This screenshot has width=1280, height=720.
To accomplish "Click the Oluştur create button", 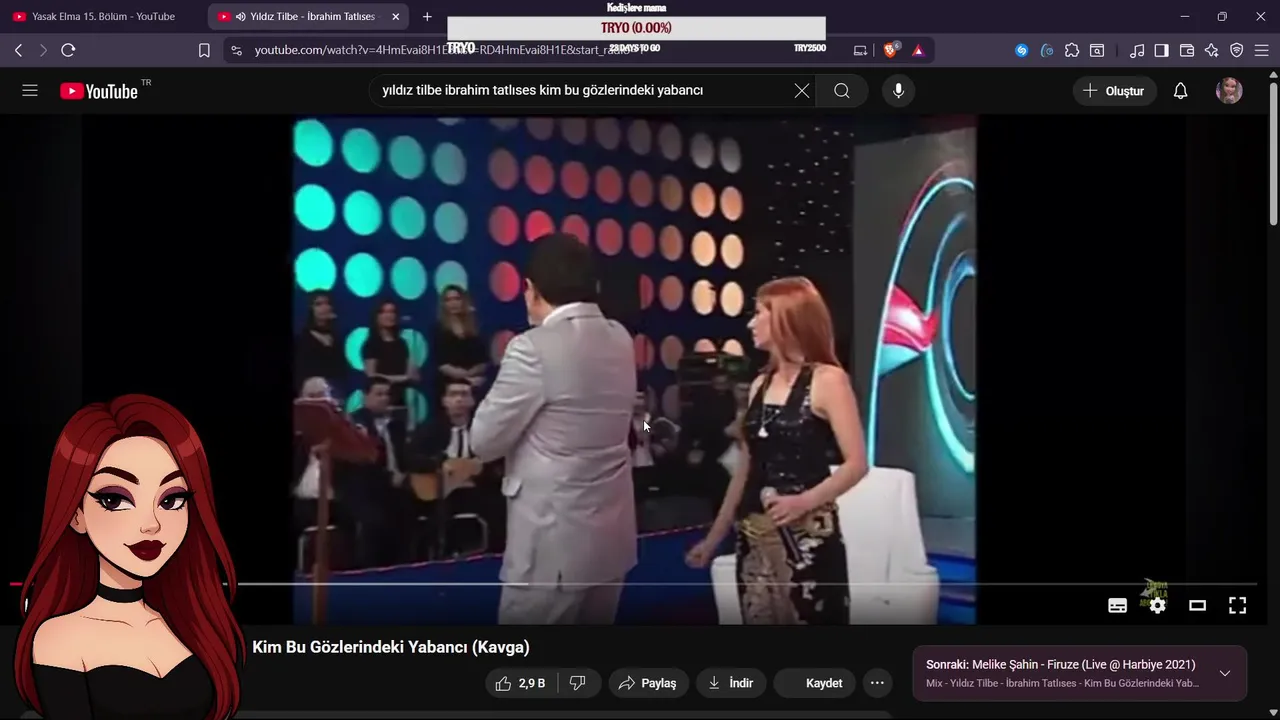I will coord(1114,91).
